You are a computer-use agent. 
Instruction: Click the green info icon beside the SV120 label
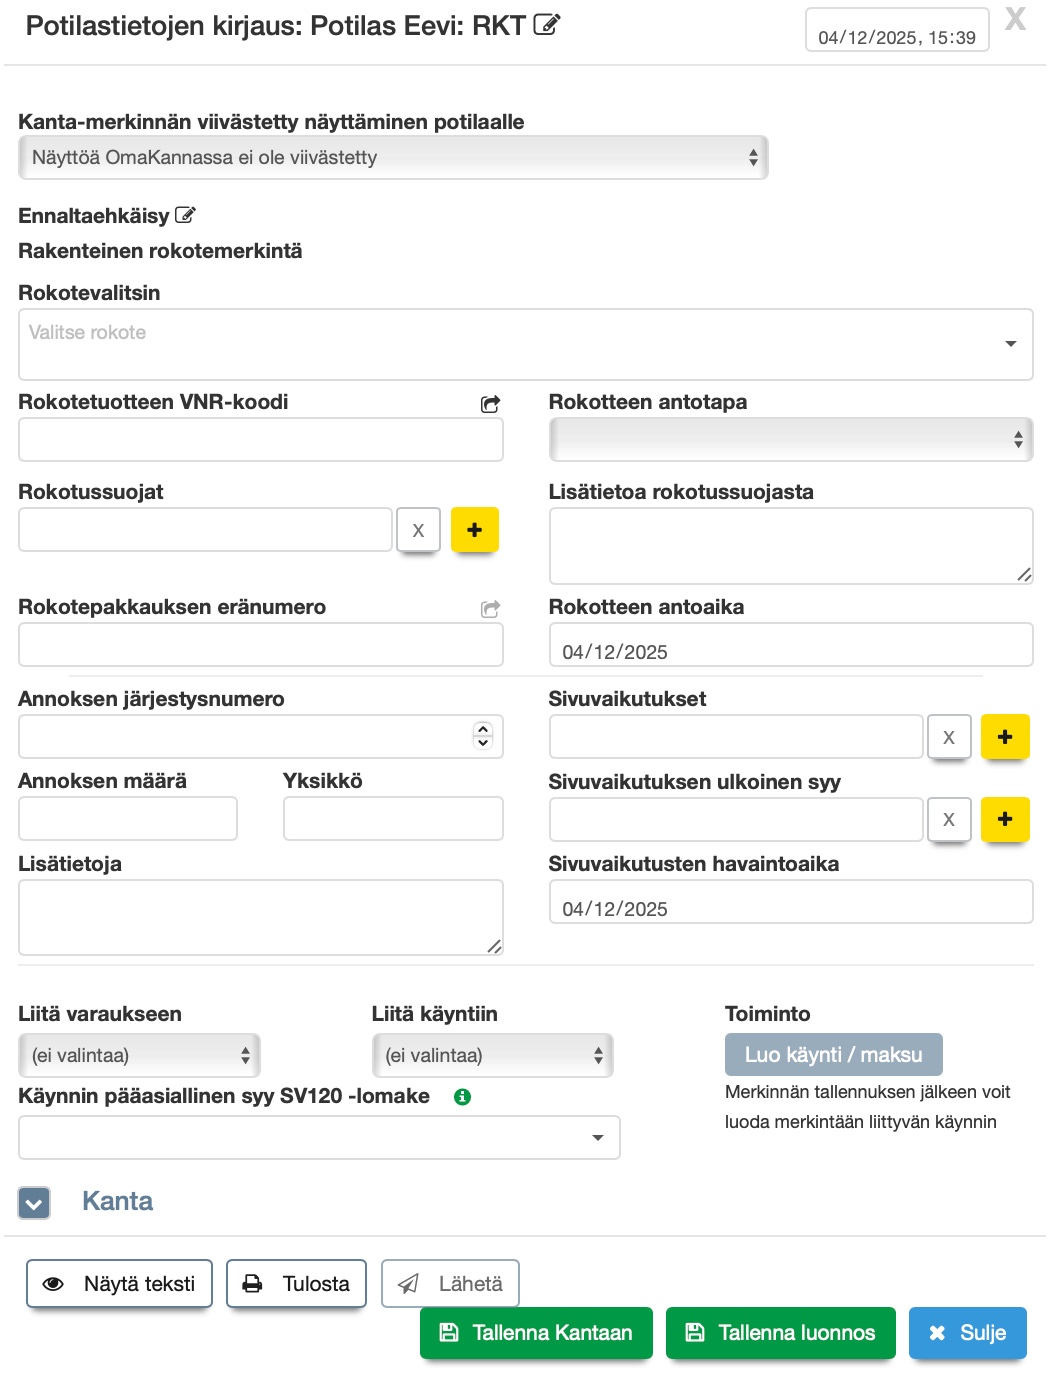462,1097
